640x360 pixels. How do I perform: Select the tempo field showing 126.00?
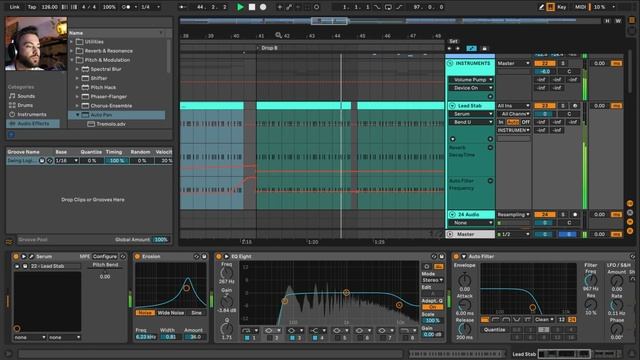(x=49, y=7)
